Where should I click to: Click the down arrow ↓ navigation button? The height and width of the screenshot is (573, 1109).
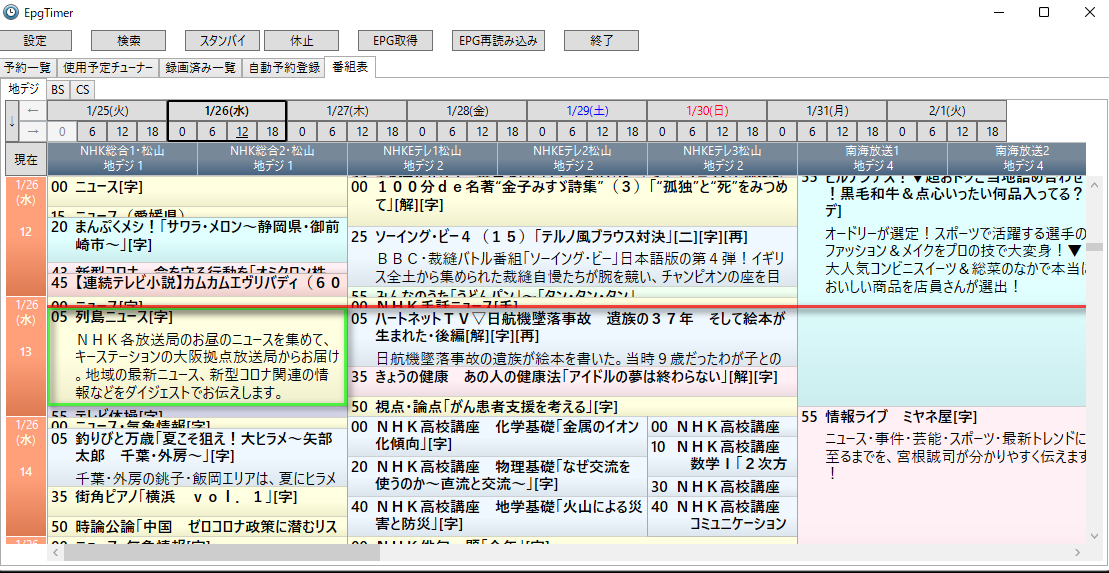pyautogui.click(x=12, y=120)
